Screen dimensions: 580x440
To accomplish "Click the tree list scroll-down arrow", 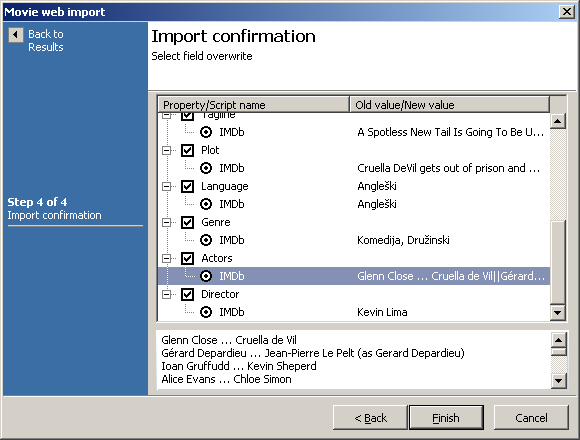I will pyautogui.click(x=558, y=313).
